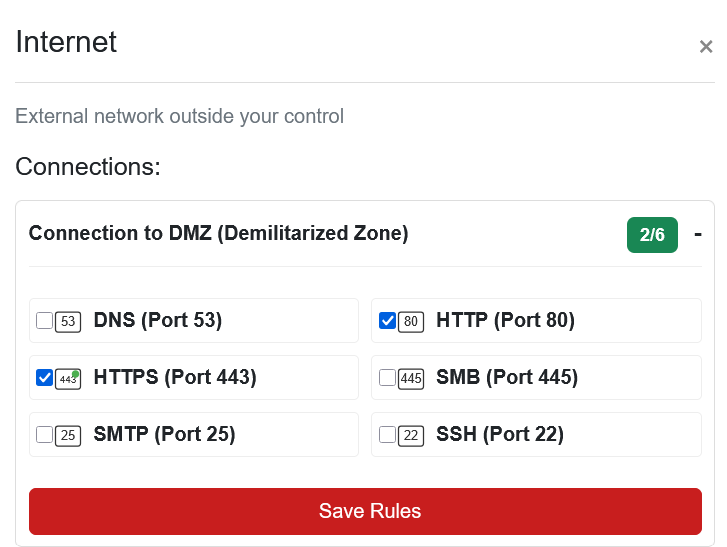The width and height of the screenshot is (727, 547).
Task: Tick the SMB checkbox
Action: (x=387, y=378)
